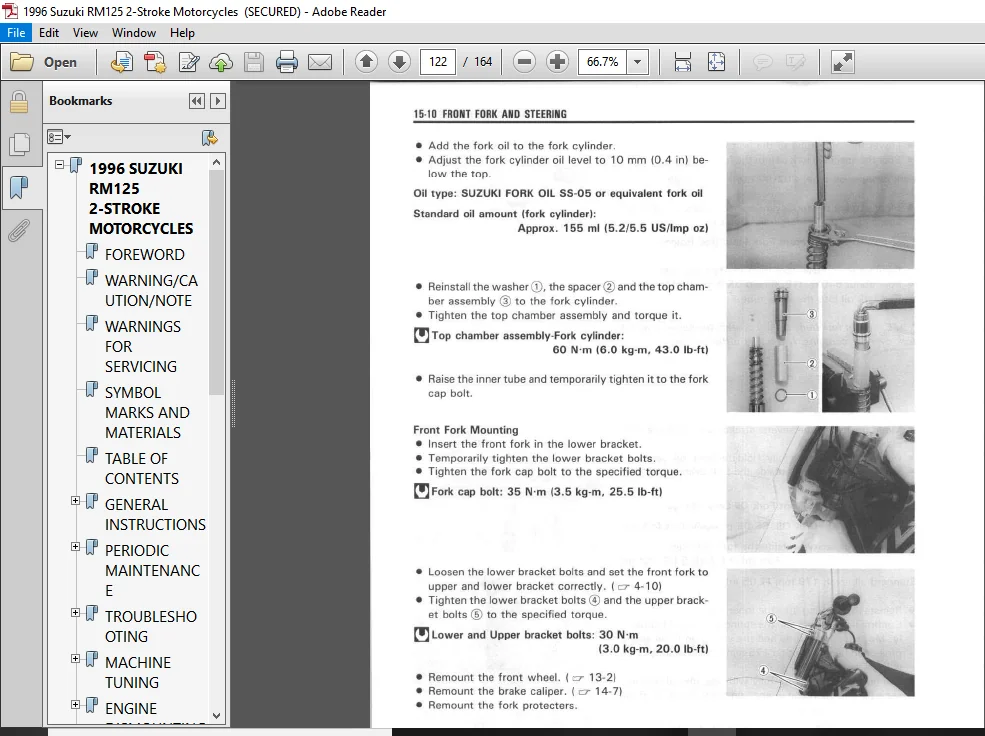Open the Attachments paperclip panel
This screenshot has height=736, width=985.
pyautogui.click(x=19, y=230)
